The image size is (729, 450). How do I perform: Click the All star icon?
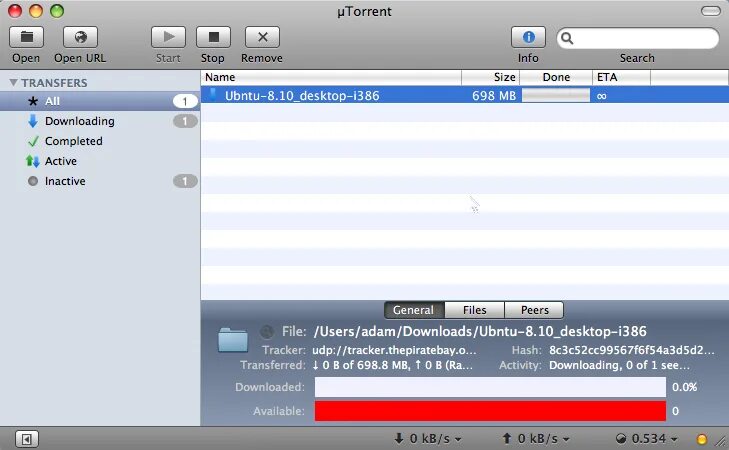coord(33,101)
